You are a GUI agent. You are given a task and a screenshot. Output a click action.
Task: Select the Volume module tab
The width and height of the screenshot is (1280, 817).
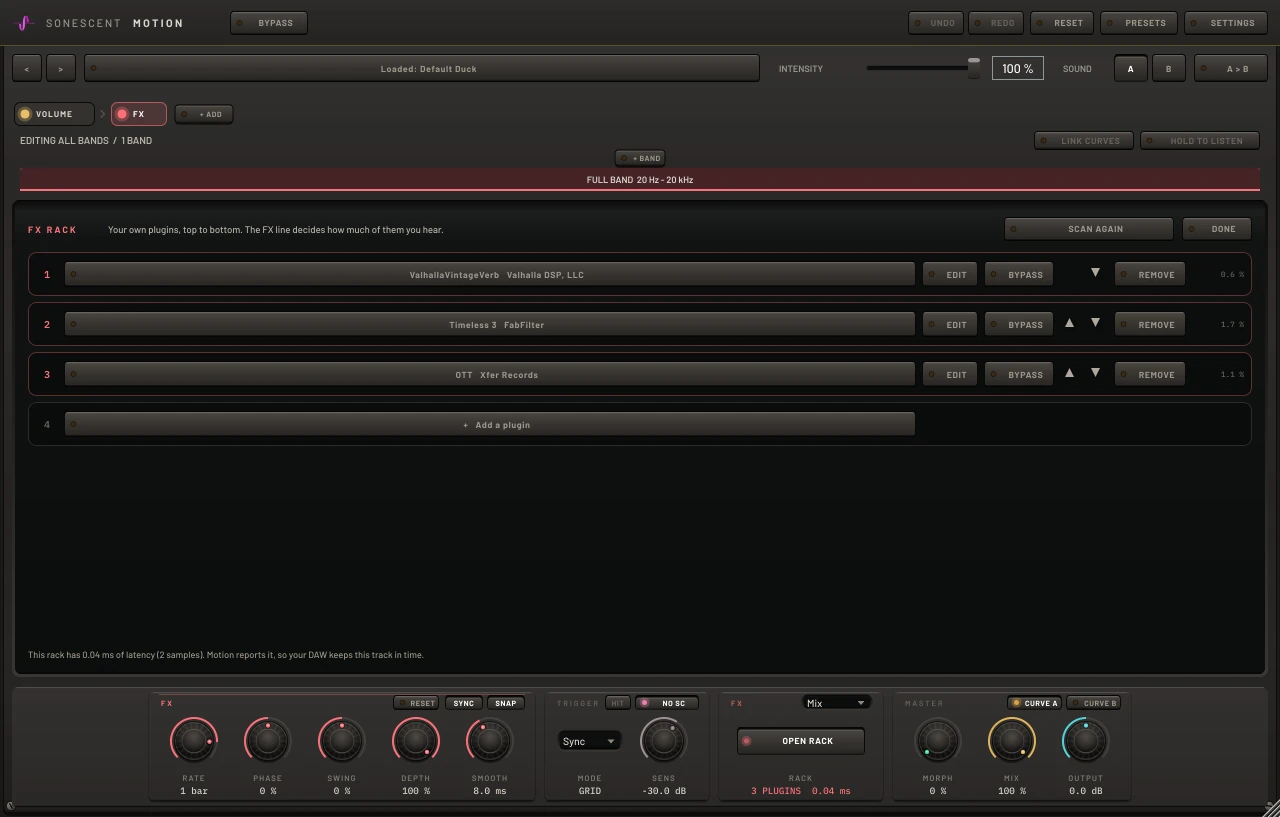(54, 114)
